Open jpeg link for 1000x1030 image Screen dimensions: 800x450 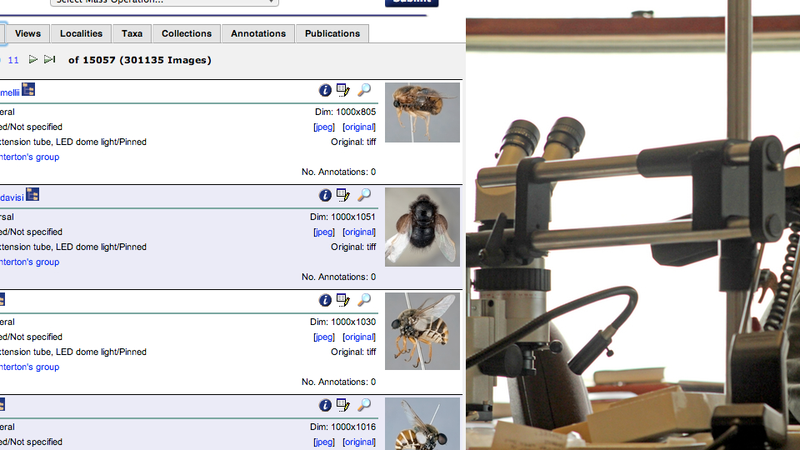click(x=324, y=337)
